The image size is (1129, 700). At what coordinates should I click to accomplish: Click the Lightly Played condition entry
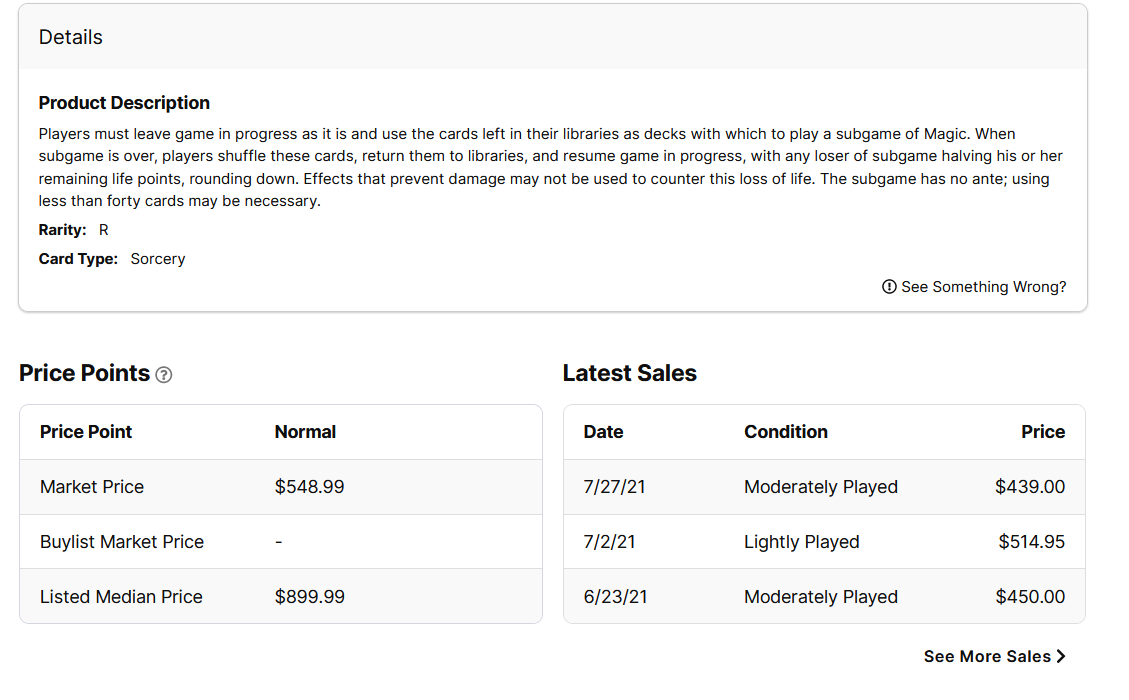click(801, 542)
